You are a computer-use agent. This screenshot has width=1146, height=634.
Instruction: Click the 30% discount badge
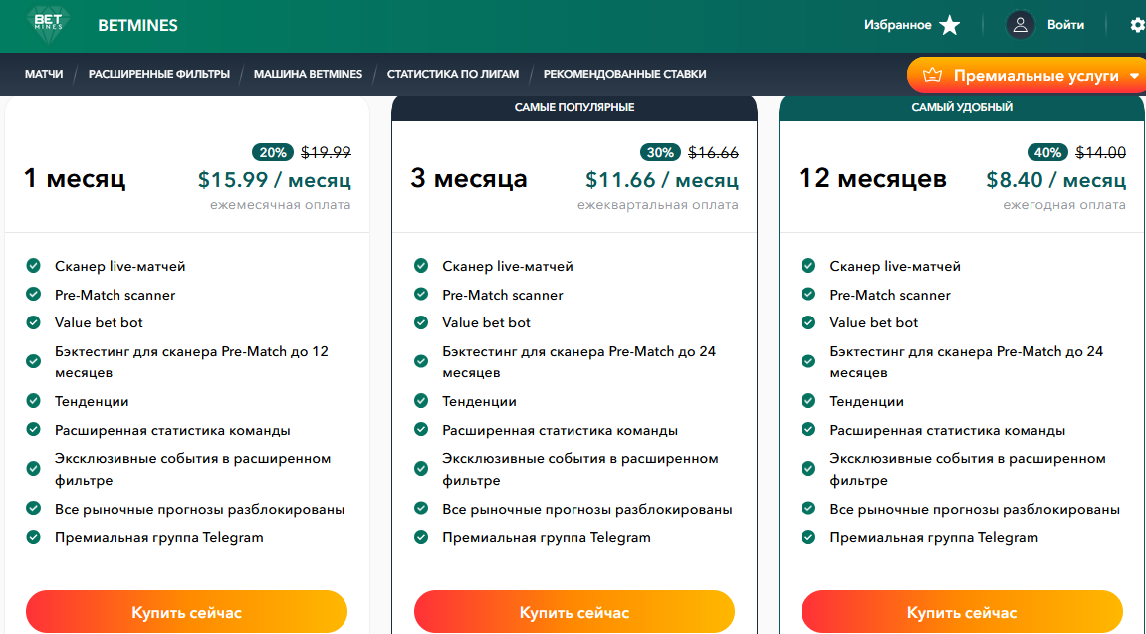point(660,152)
